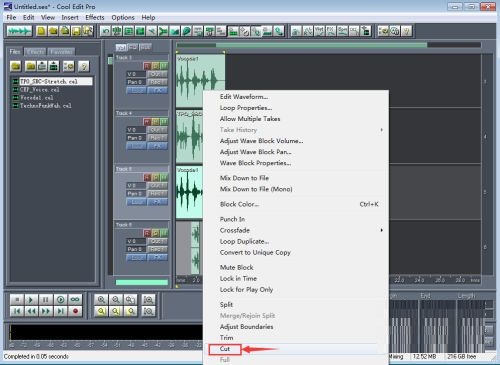The height and width of the screenshot is (365, 500).
Task: Click the blue FX button on Track 3
Action: click(157, 90)
